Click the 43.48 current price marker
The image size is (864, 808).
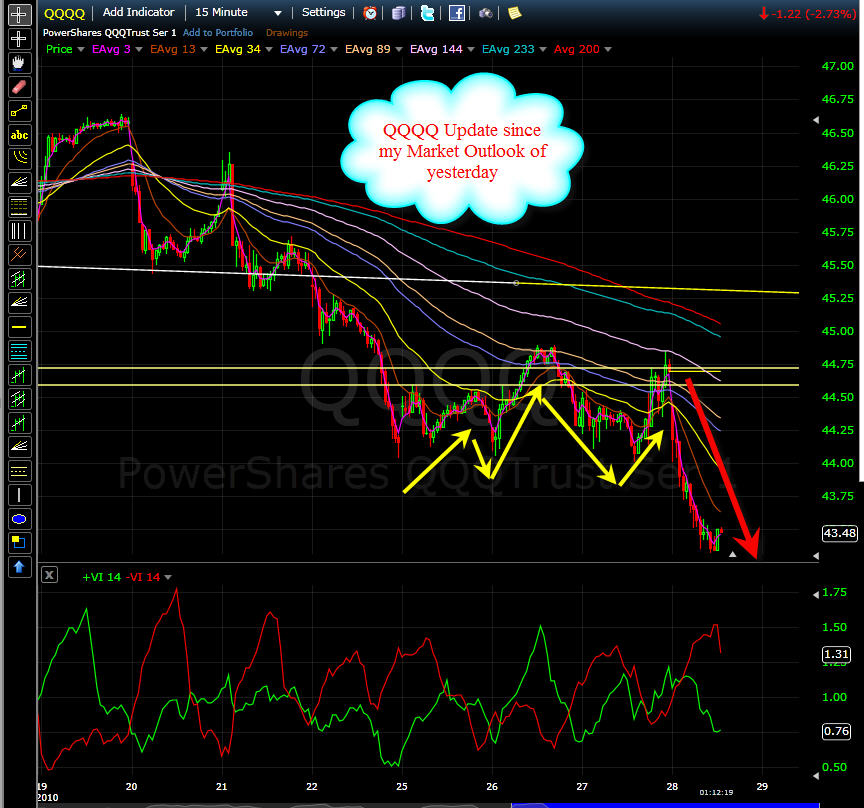(839, 533)
